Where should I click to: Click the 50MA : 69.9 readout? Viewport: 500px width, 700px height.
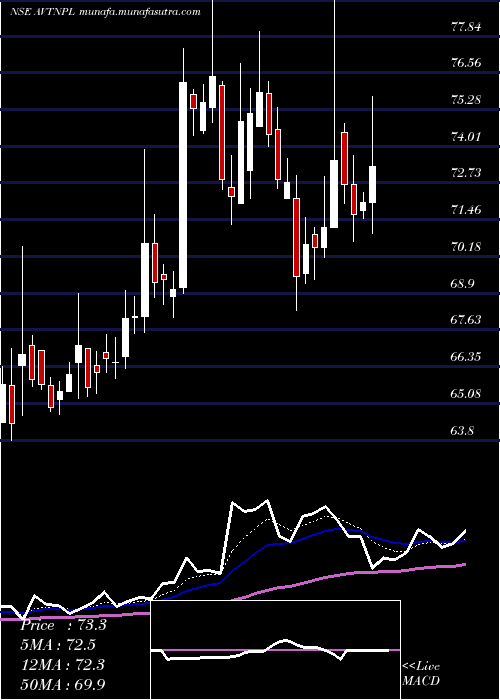[x=62, y=684]
